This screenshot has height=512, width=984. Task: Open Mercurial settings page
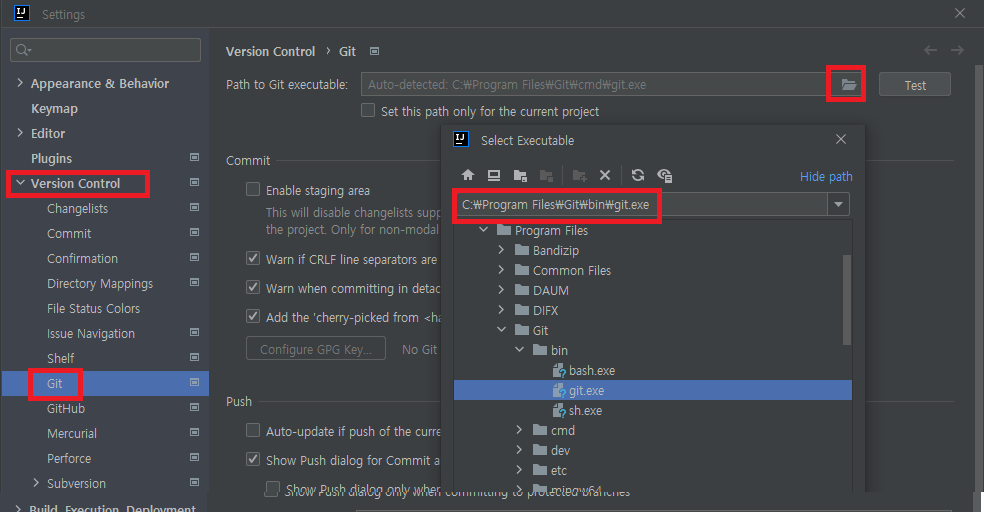[72, 434]
